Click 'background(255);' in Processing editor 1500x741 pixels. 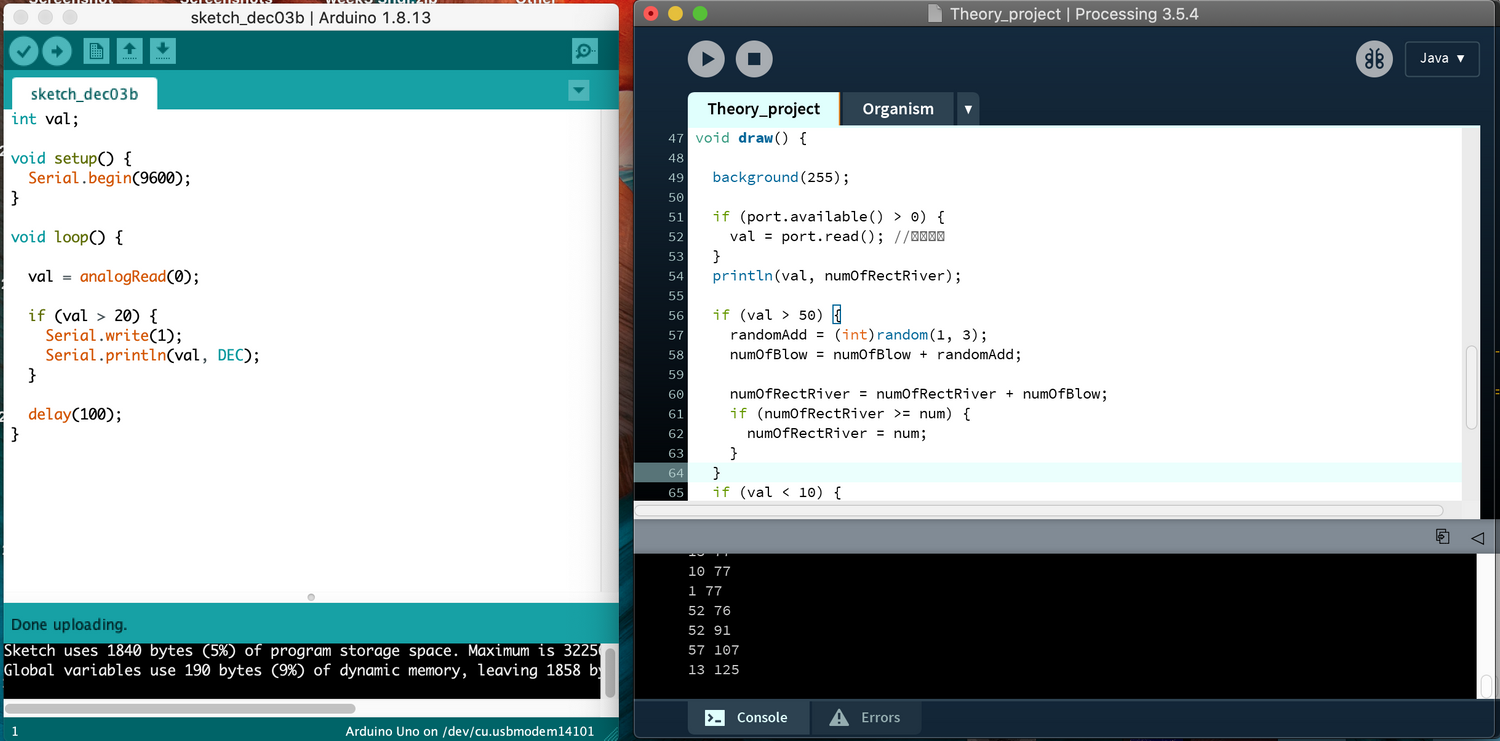(x=780, y=177)
